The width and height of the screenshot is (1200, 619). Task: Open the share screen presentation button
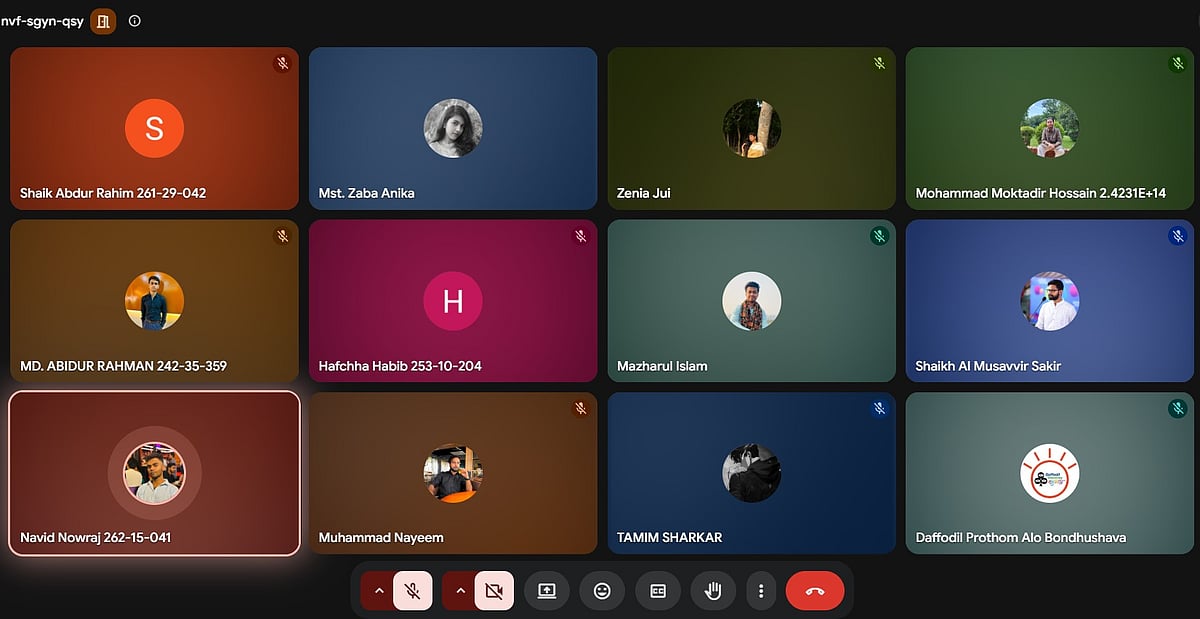[546, 590]
